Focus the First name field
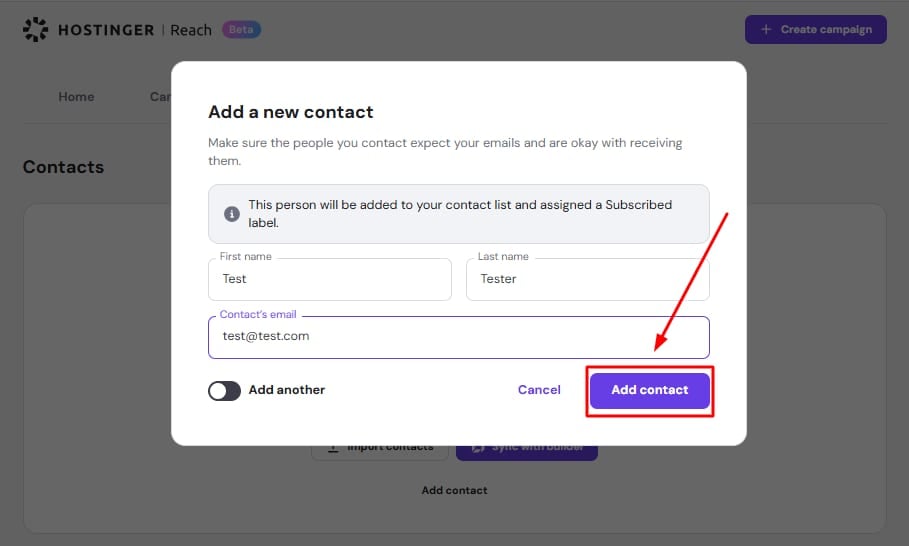Screen dimensions: 909x546 [x=330, y=280]
